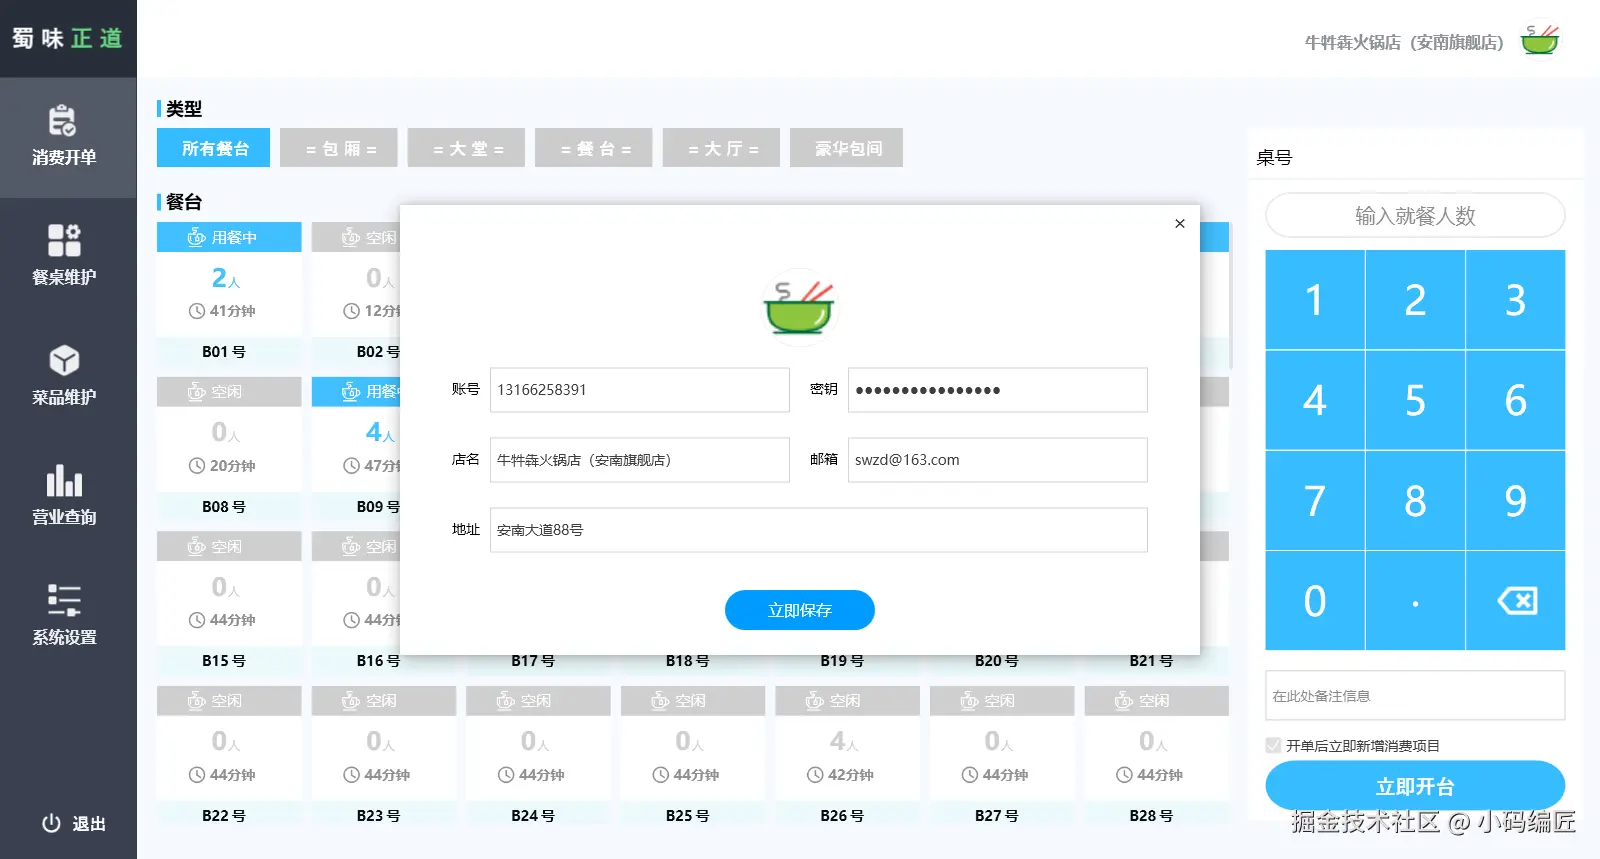
Task: Select table B28 idle status header
Action: (1156, 700)
